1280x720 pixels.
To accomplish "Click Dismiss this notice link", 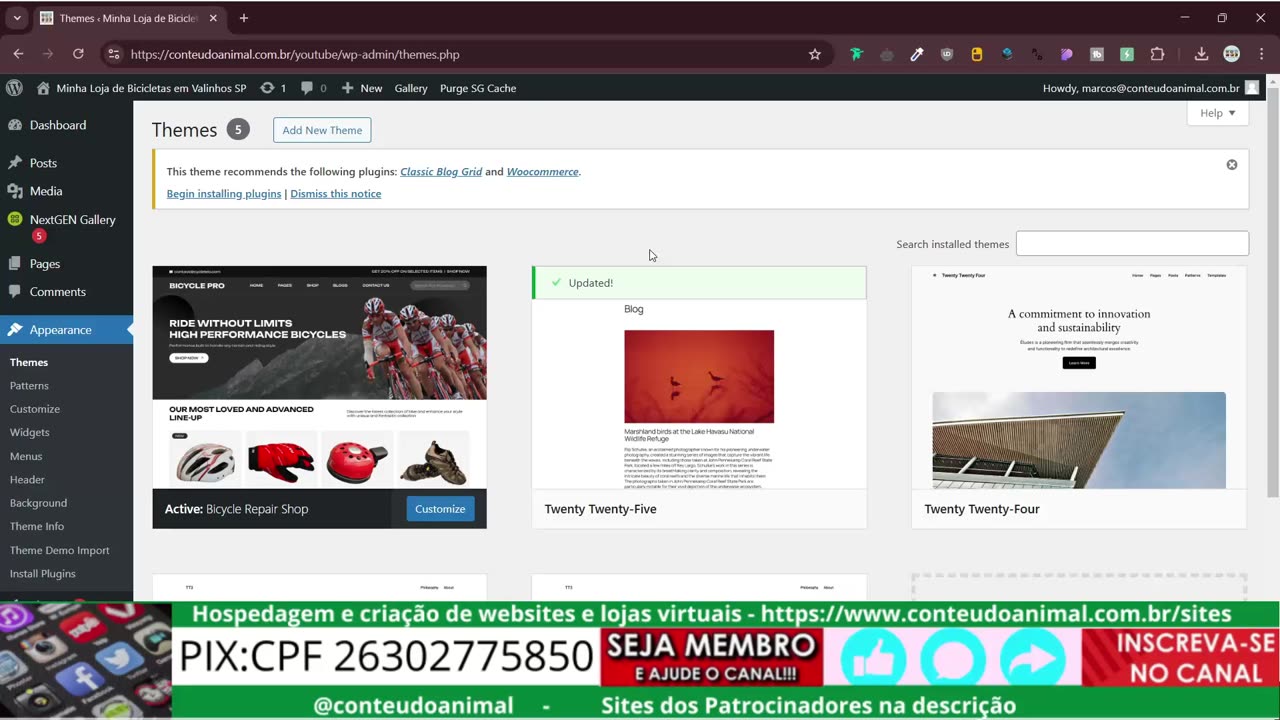I will (336, 193).
